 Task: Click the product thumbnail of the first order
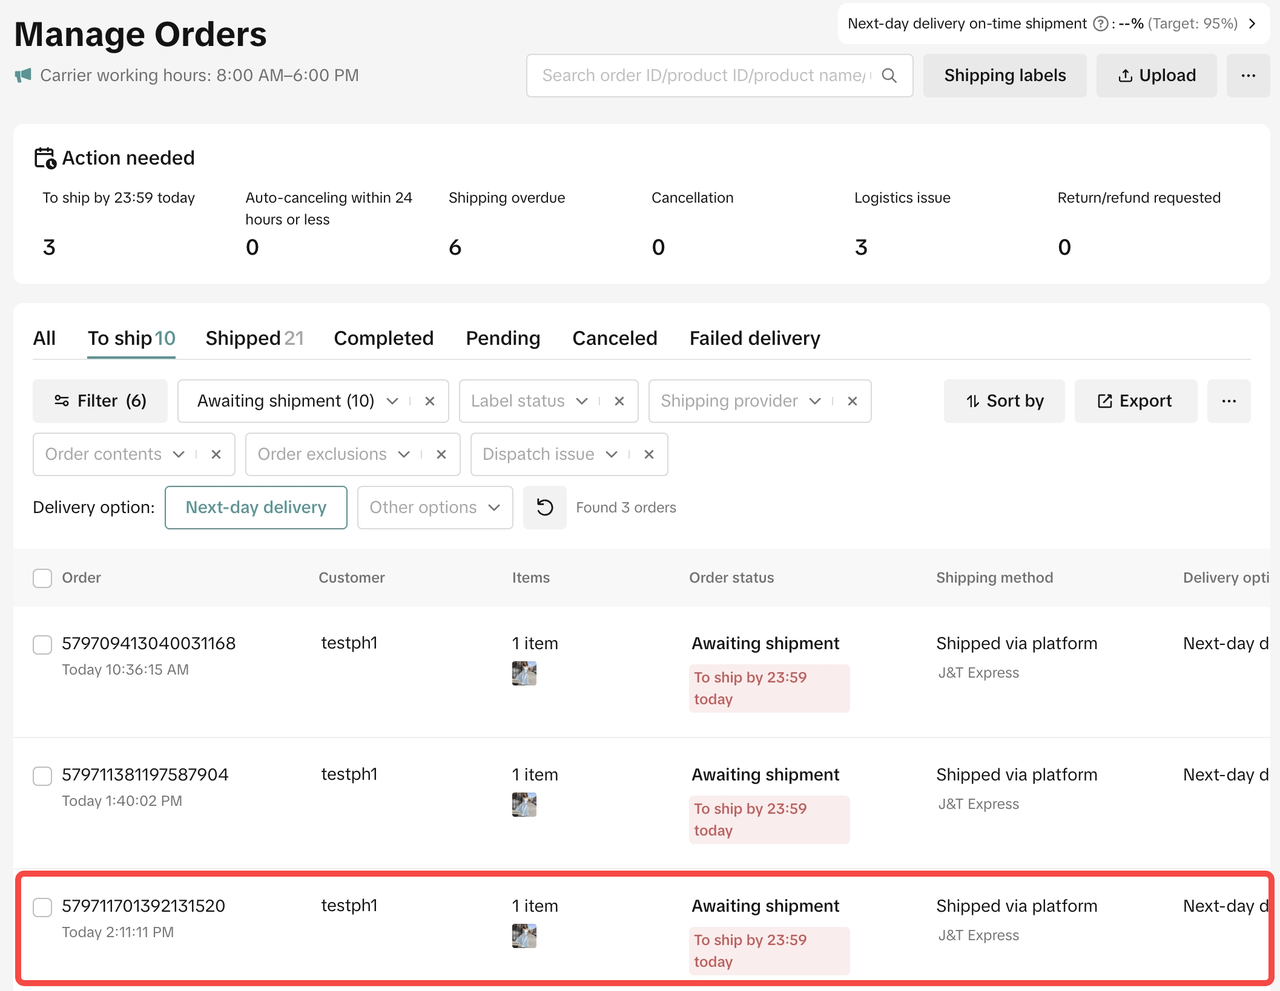click(524, 674)
